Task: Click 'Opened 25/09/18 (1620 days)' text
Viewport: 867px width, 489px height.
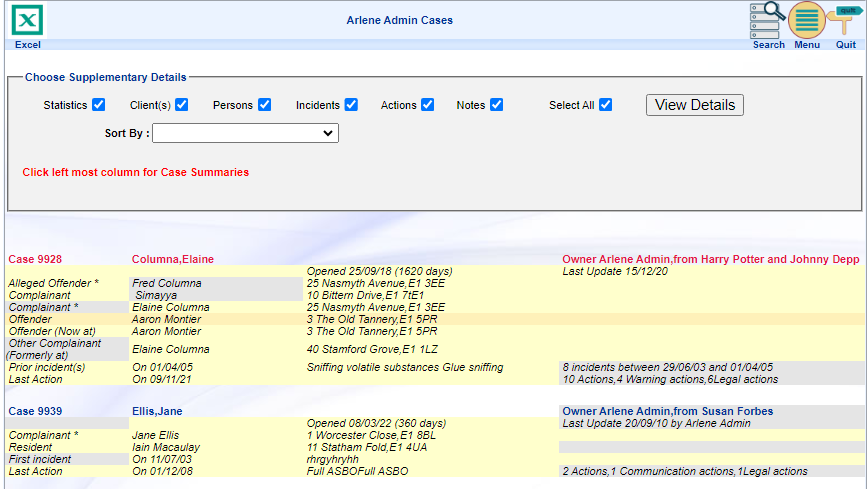Action: point(379,271)
